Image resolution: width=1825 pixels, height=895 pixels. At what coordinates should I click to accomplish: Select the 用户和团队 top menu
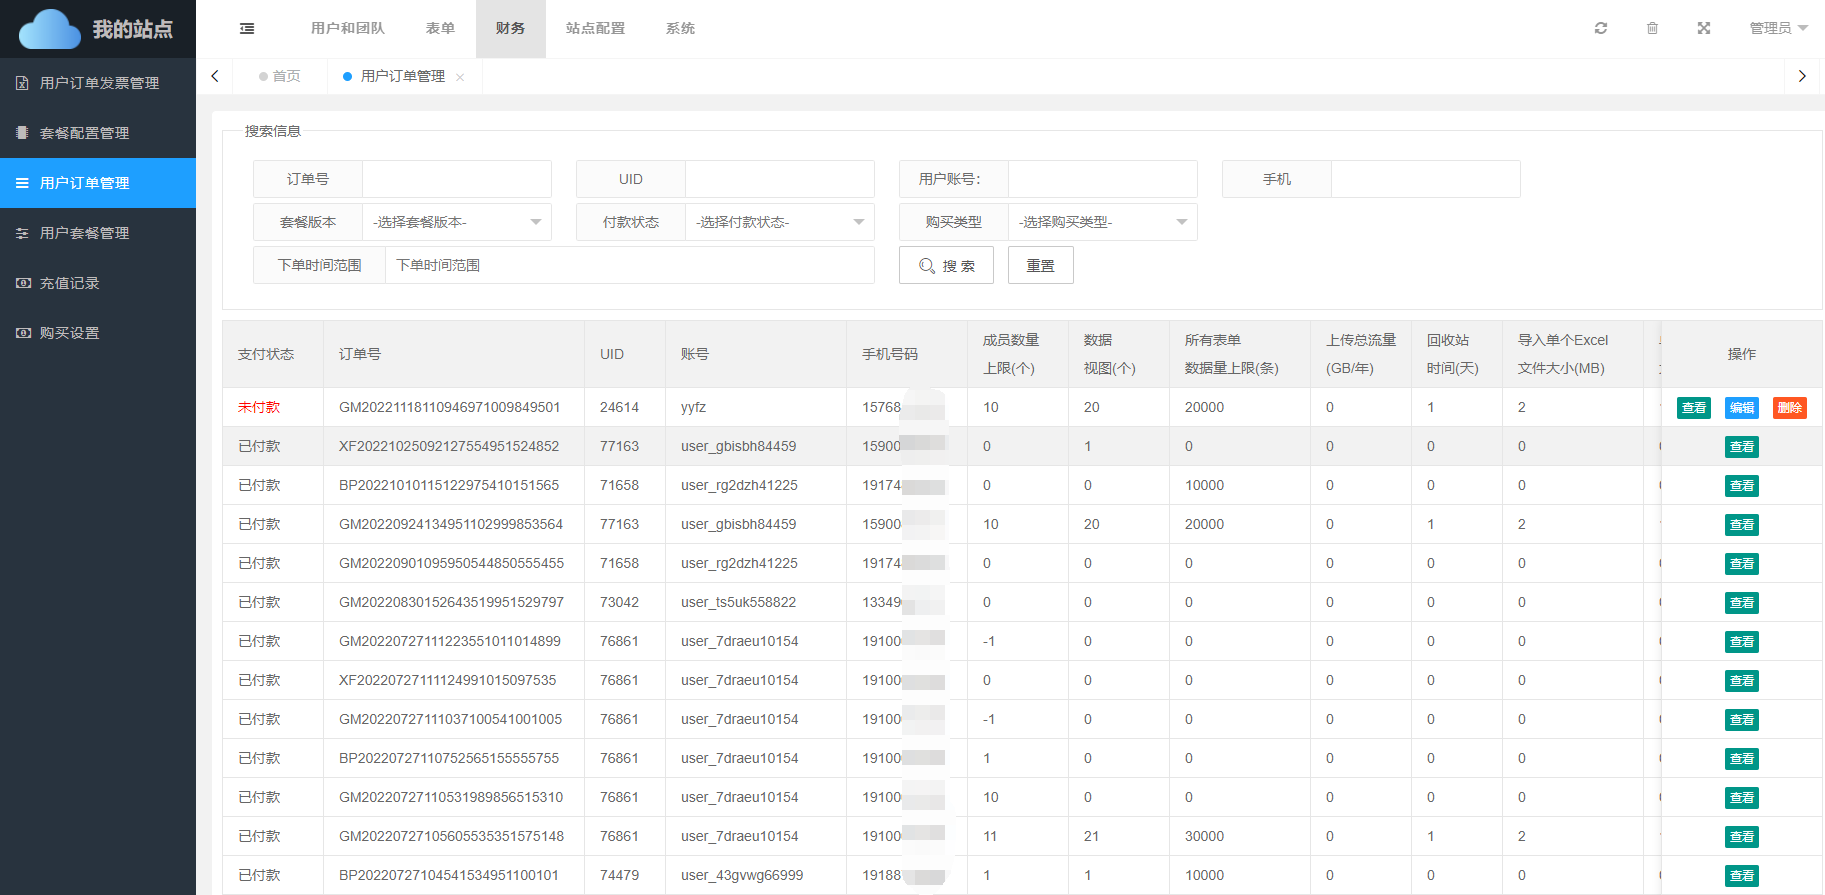point(347,28)
